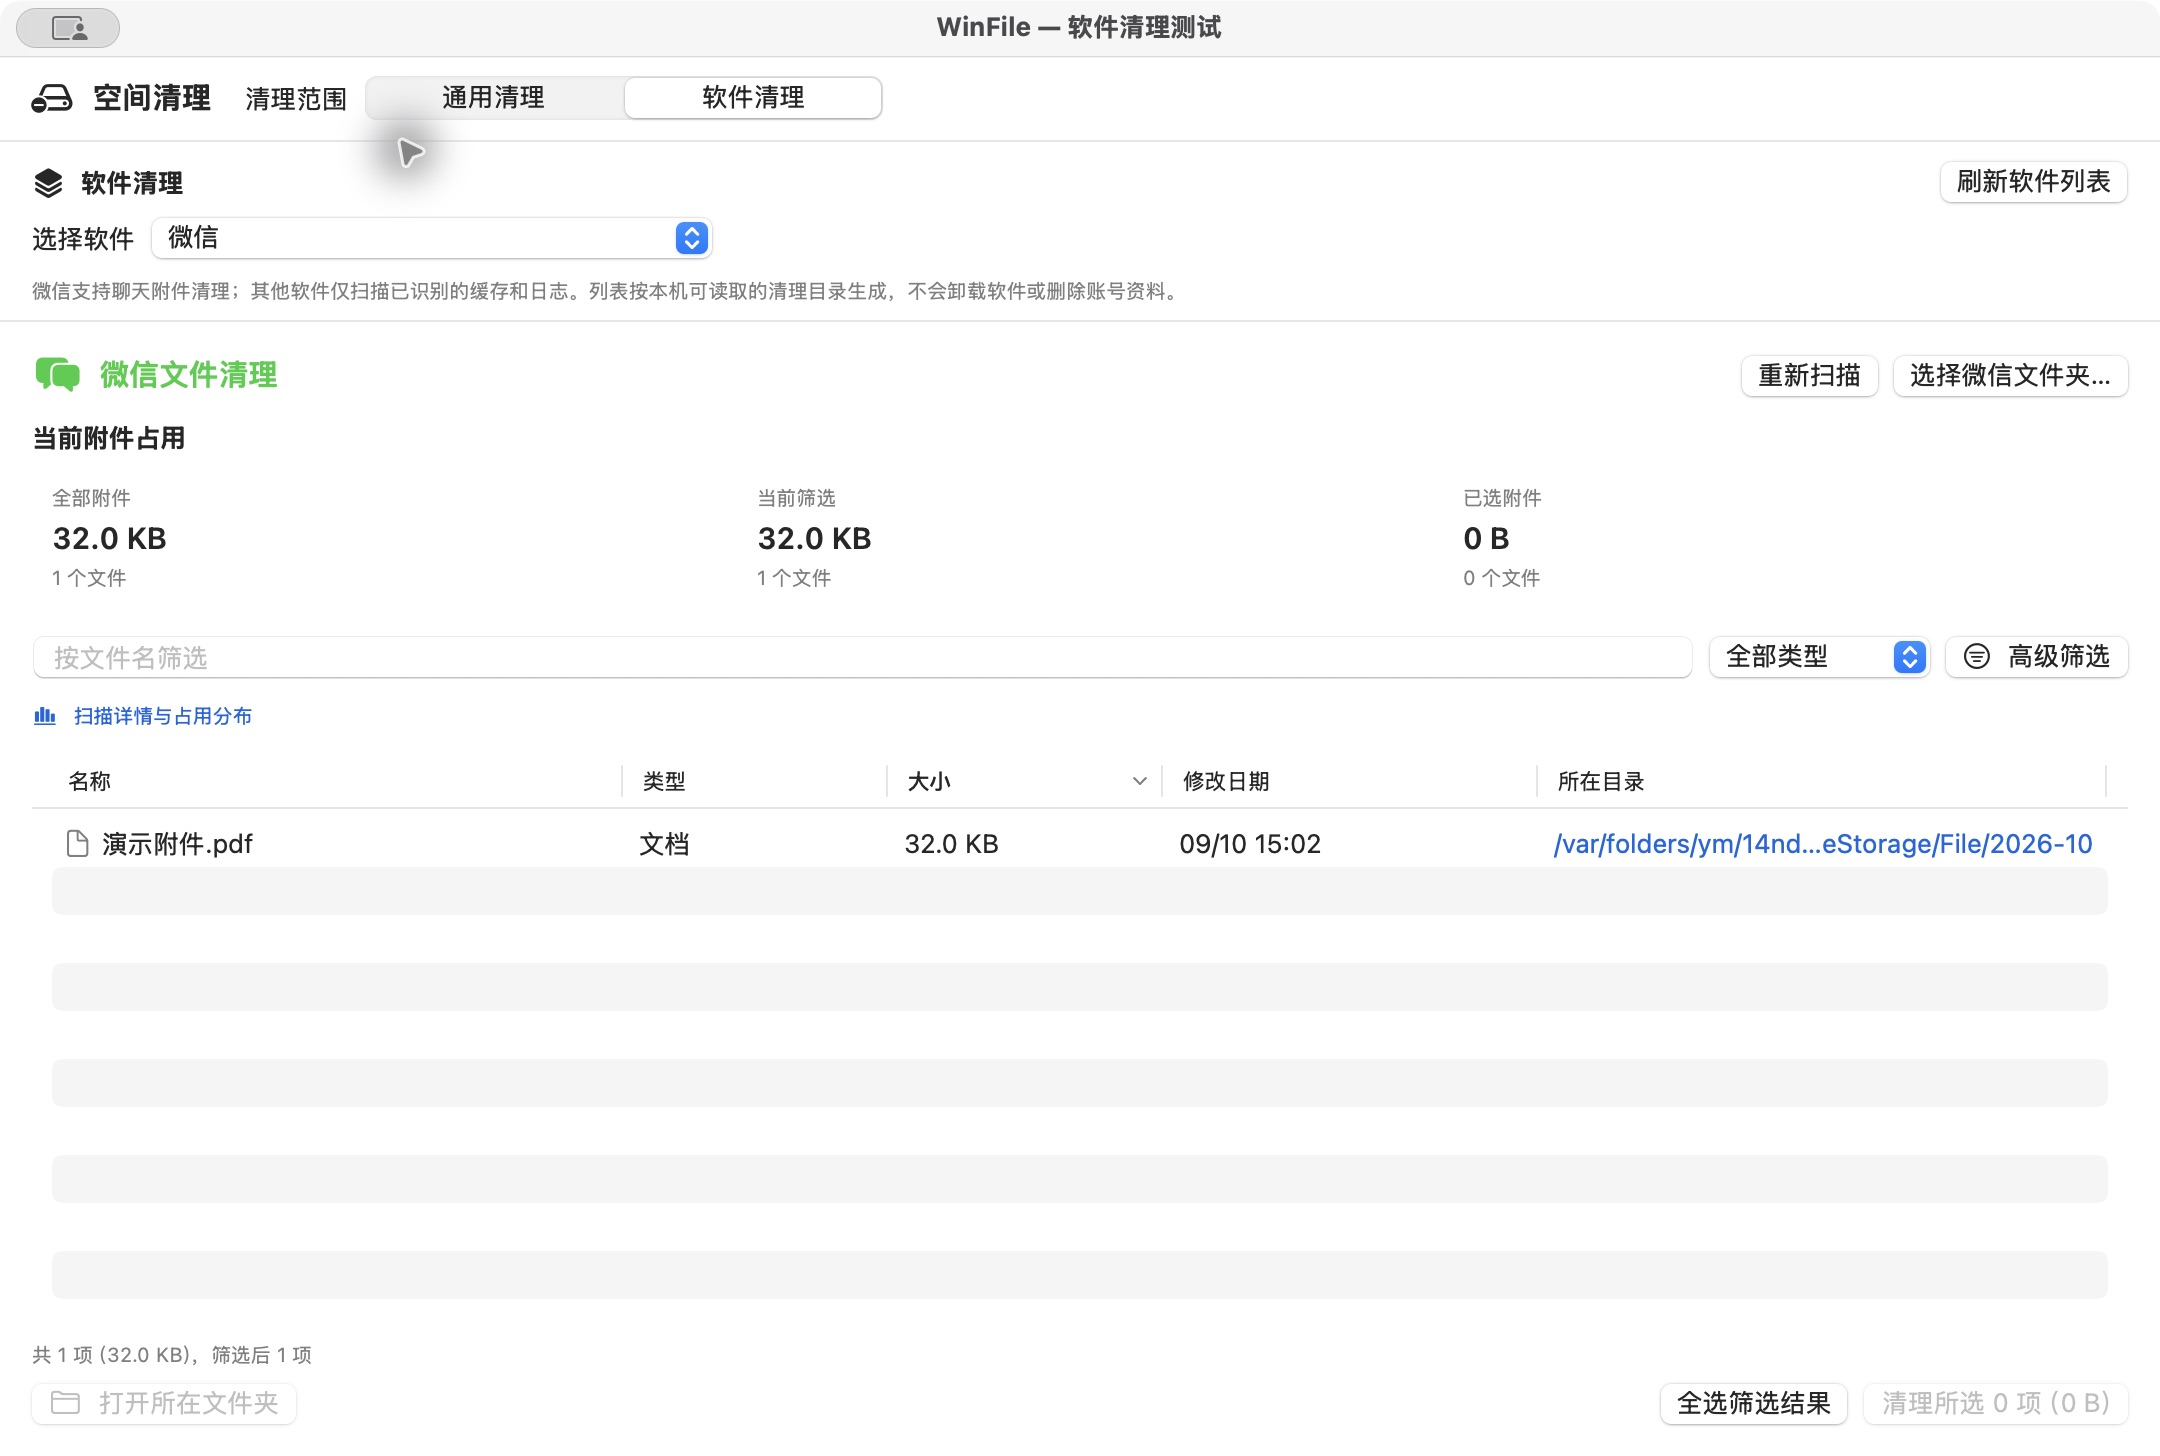Sort by the 类型 column header
This screenshot has height=1456, width=2160.
pos(664,782)
